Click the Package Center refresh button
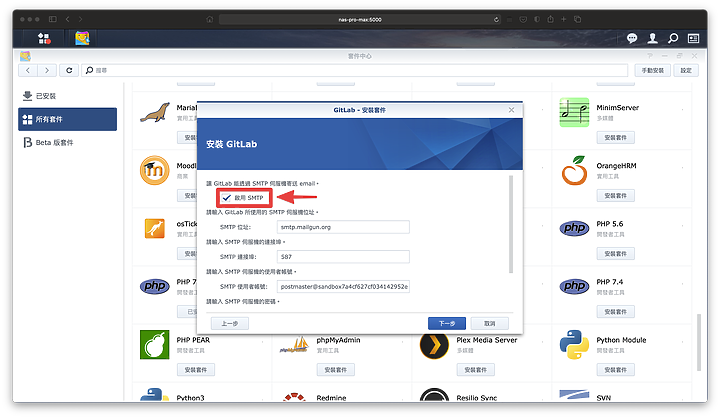This screenshot has width=720, height=418. tap(69, 70)
